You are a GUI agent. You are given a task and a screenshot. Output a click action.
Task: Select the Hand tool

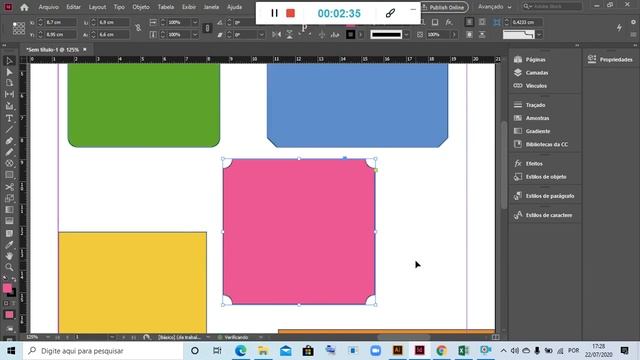point(9,256)
